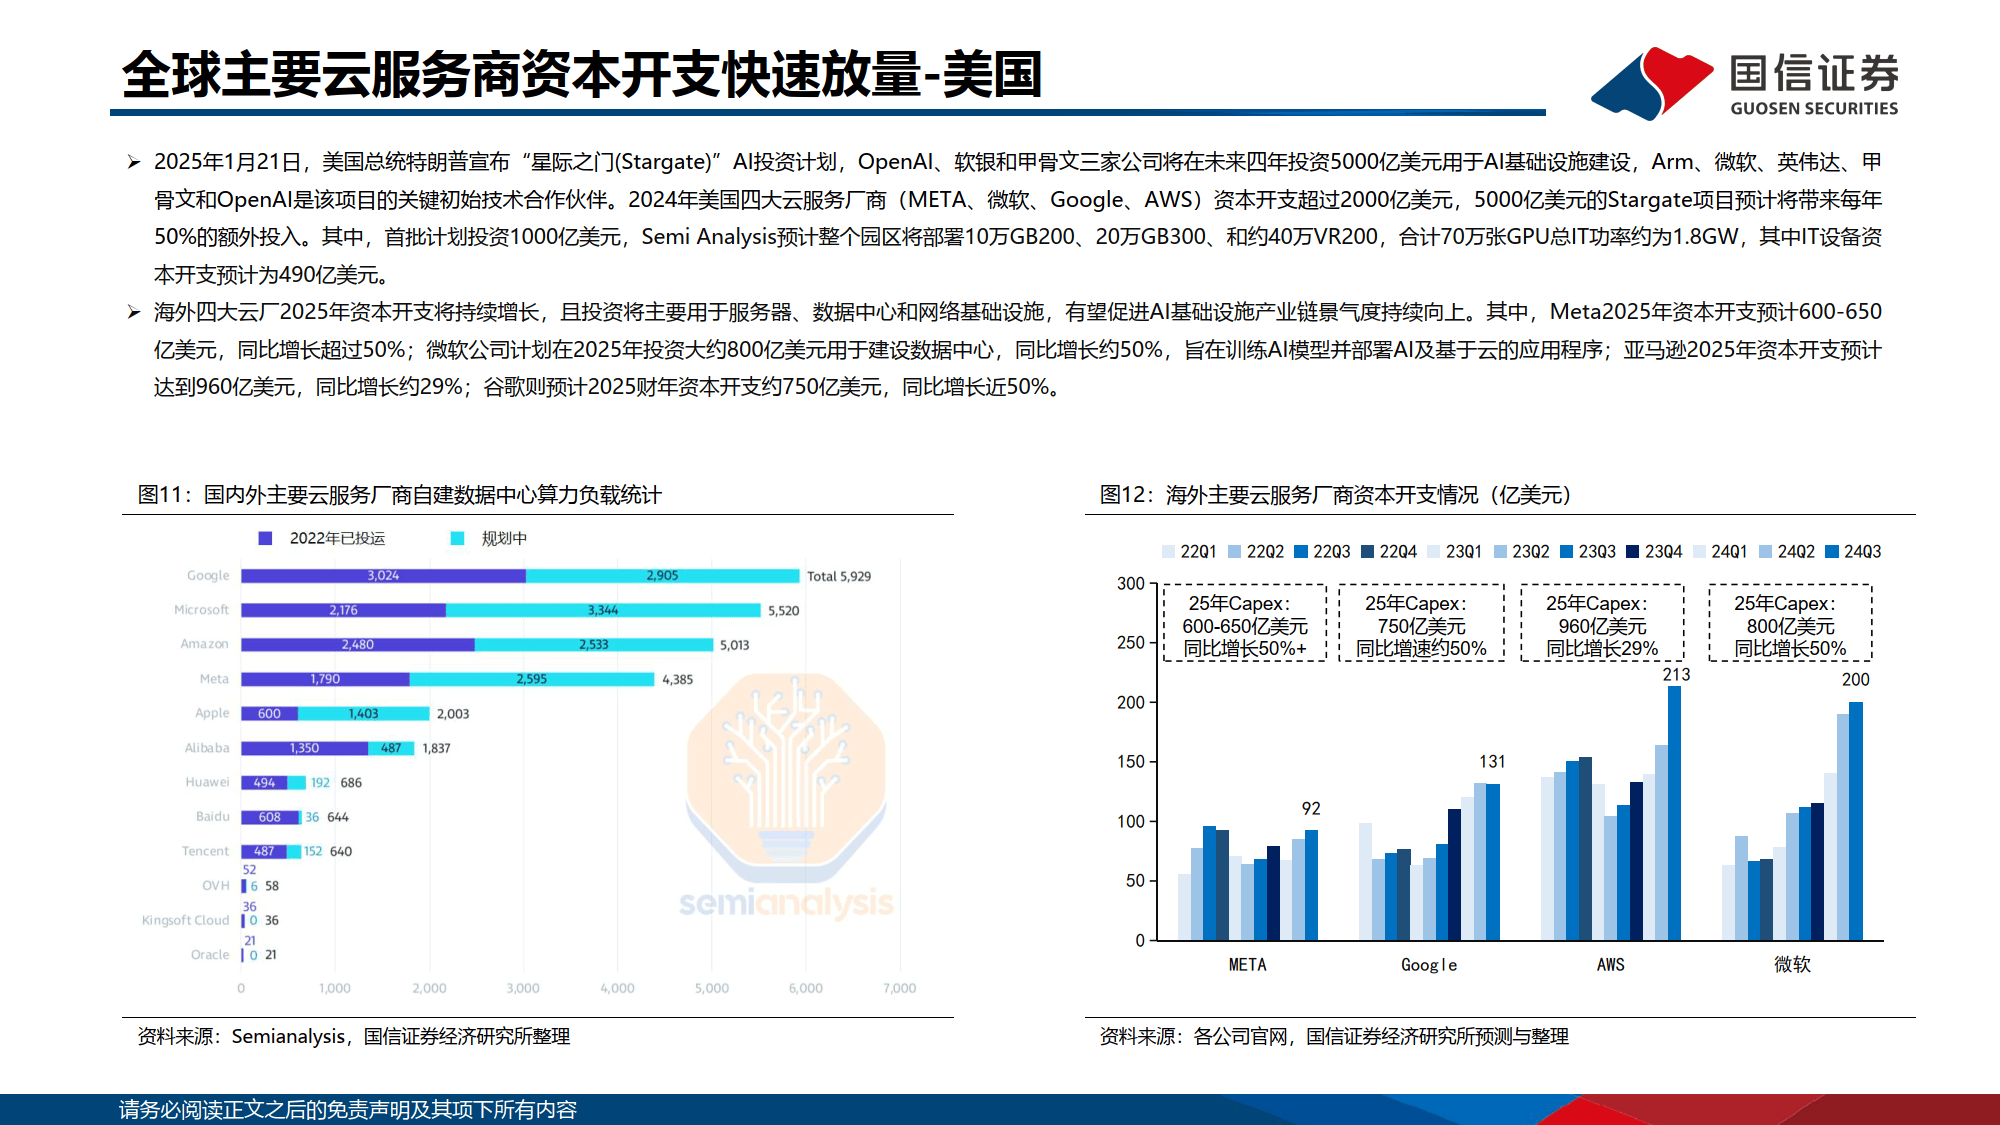The width and height of the screenshot is (2000, 1125).
Task: Click Microsoft's 3,344 cyan bar
Action: point(603,610)
